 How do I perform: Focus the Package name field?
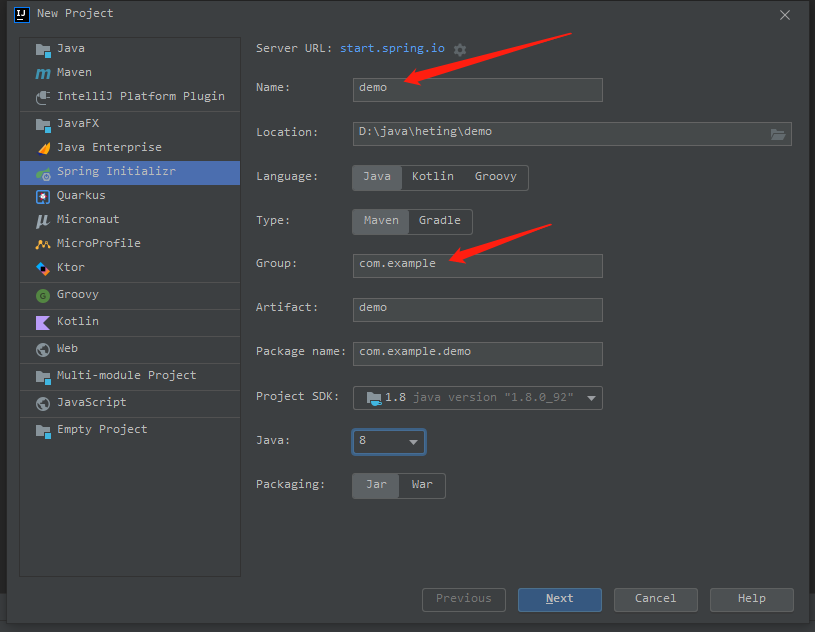pos(478,354)
